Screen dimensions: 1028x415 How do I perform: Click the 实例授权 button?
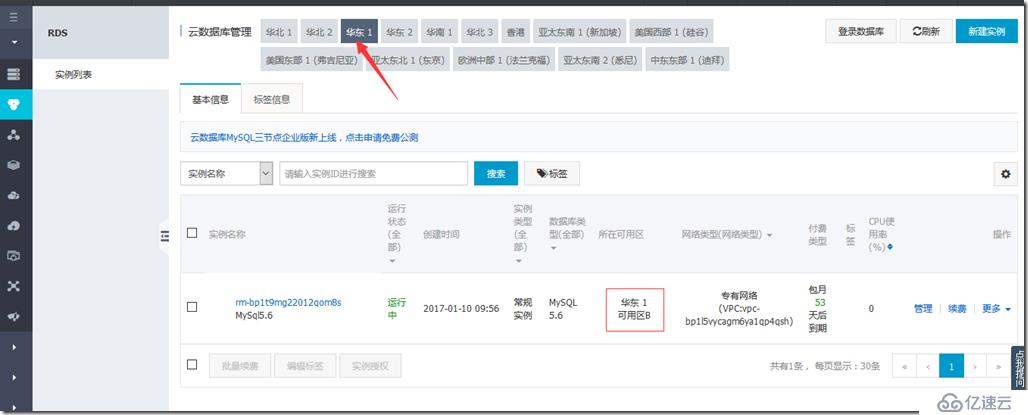tap(370, 366)
